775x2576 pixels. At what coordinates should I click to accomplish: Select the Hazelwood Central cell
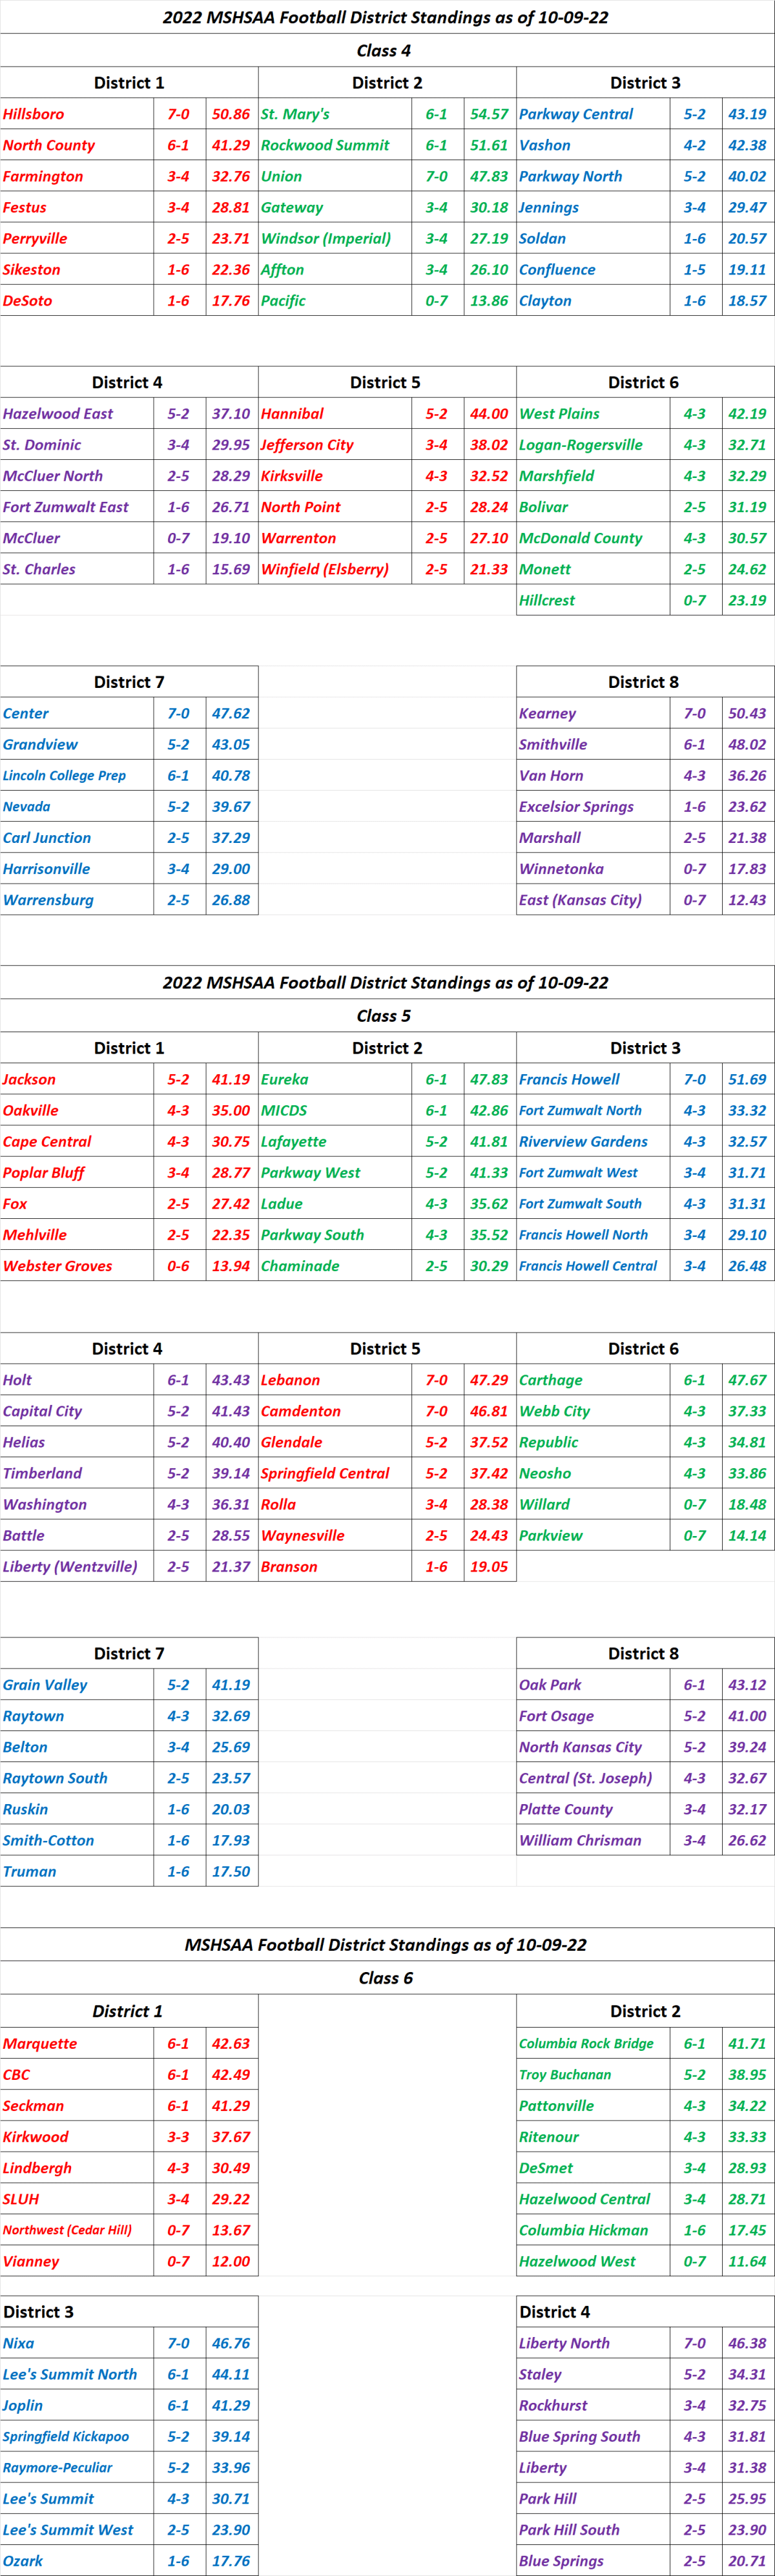(593, 2198)
